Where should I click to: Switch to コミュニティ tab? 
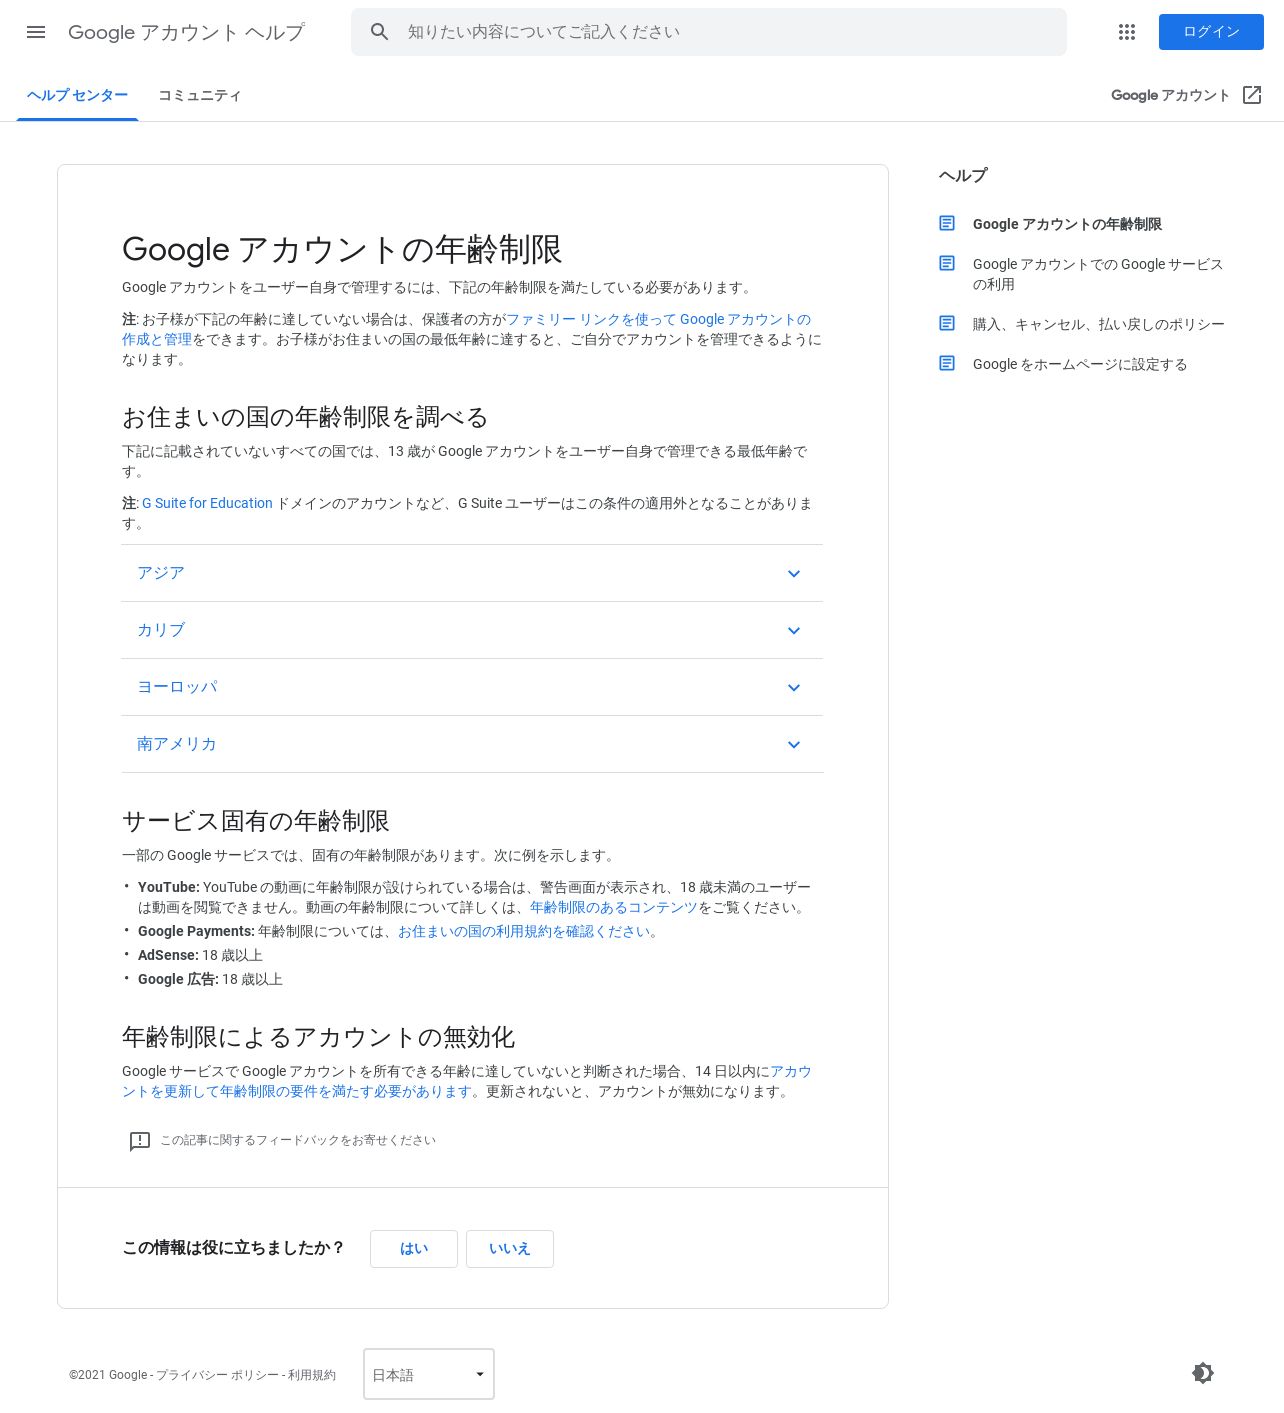200,95
